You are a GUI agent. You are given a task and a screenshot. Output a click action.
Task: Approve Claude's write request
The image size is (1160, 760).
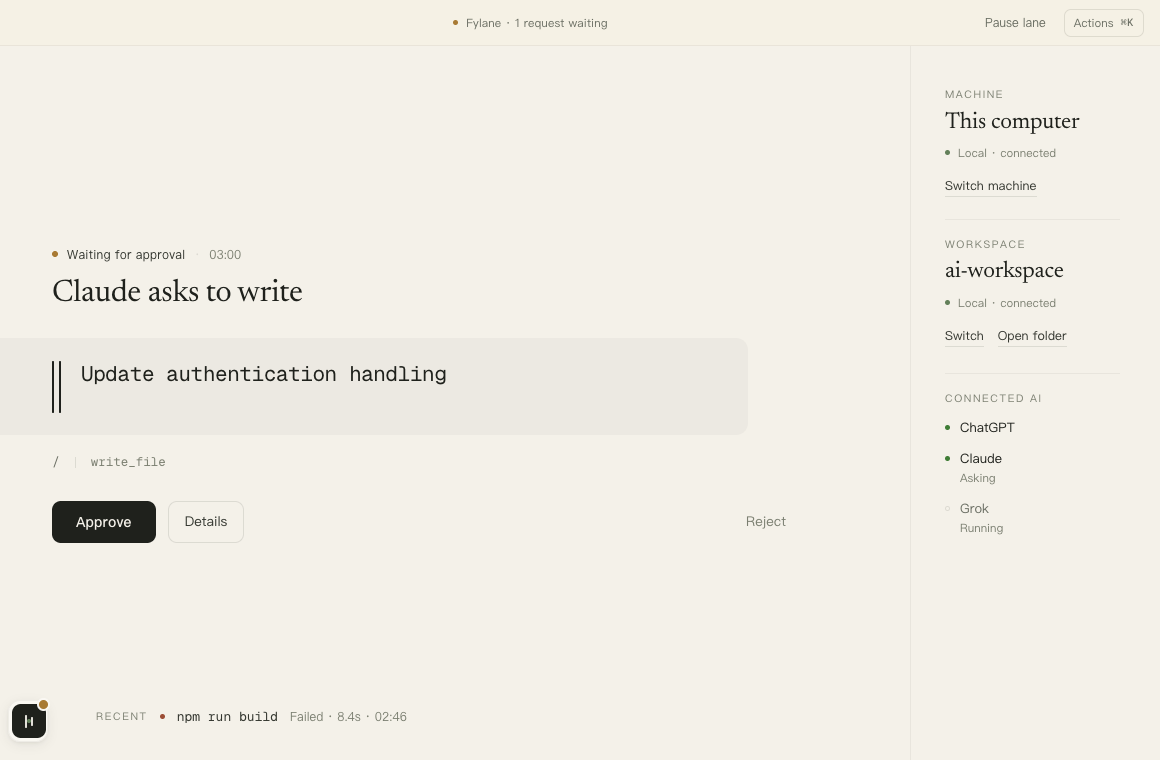(104, 522)
